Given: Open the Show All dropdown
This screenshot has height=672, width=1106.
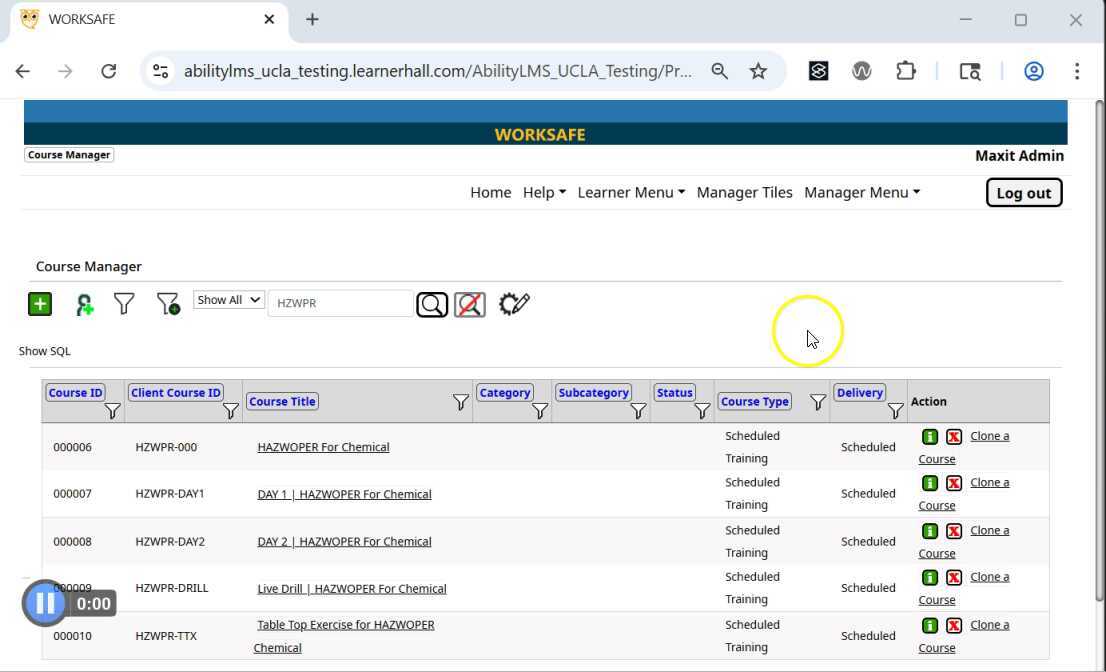Looking at the screenshot, I should 228,300.
